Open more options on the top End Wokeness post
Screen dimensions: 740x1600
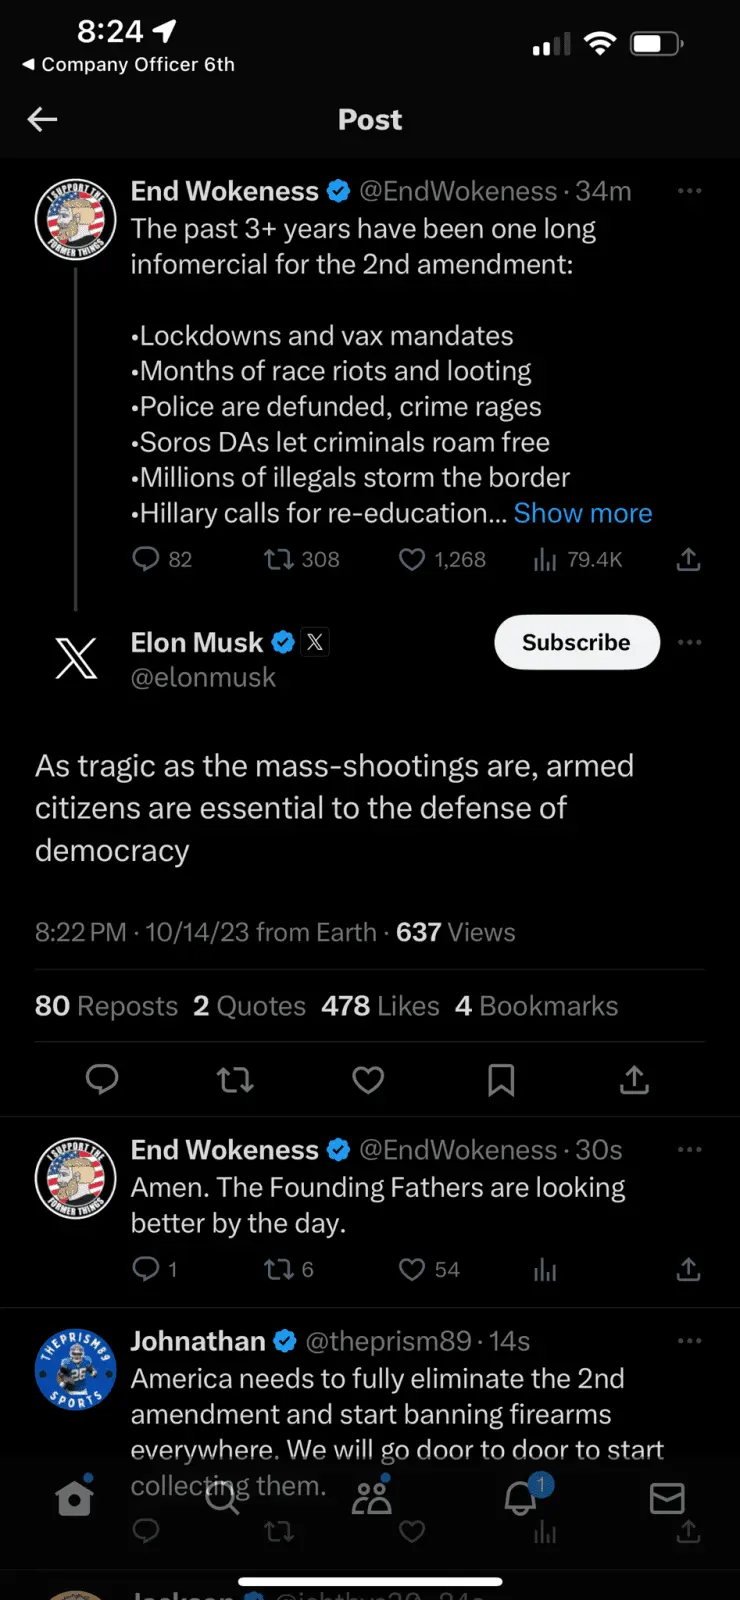pyautogui.click(x=689, y=191)
